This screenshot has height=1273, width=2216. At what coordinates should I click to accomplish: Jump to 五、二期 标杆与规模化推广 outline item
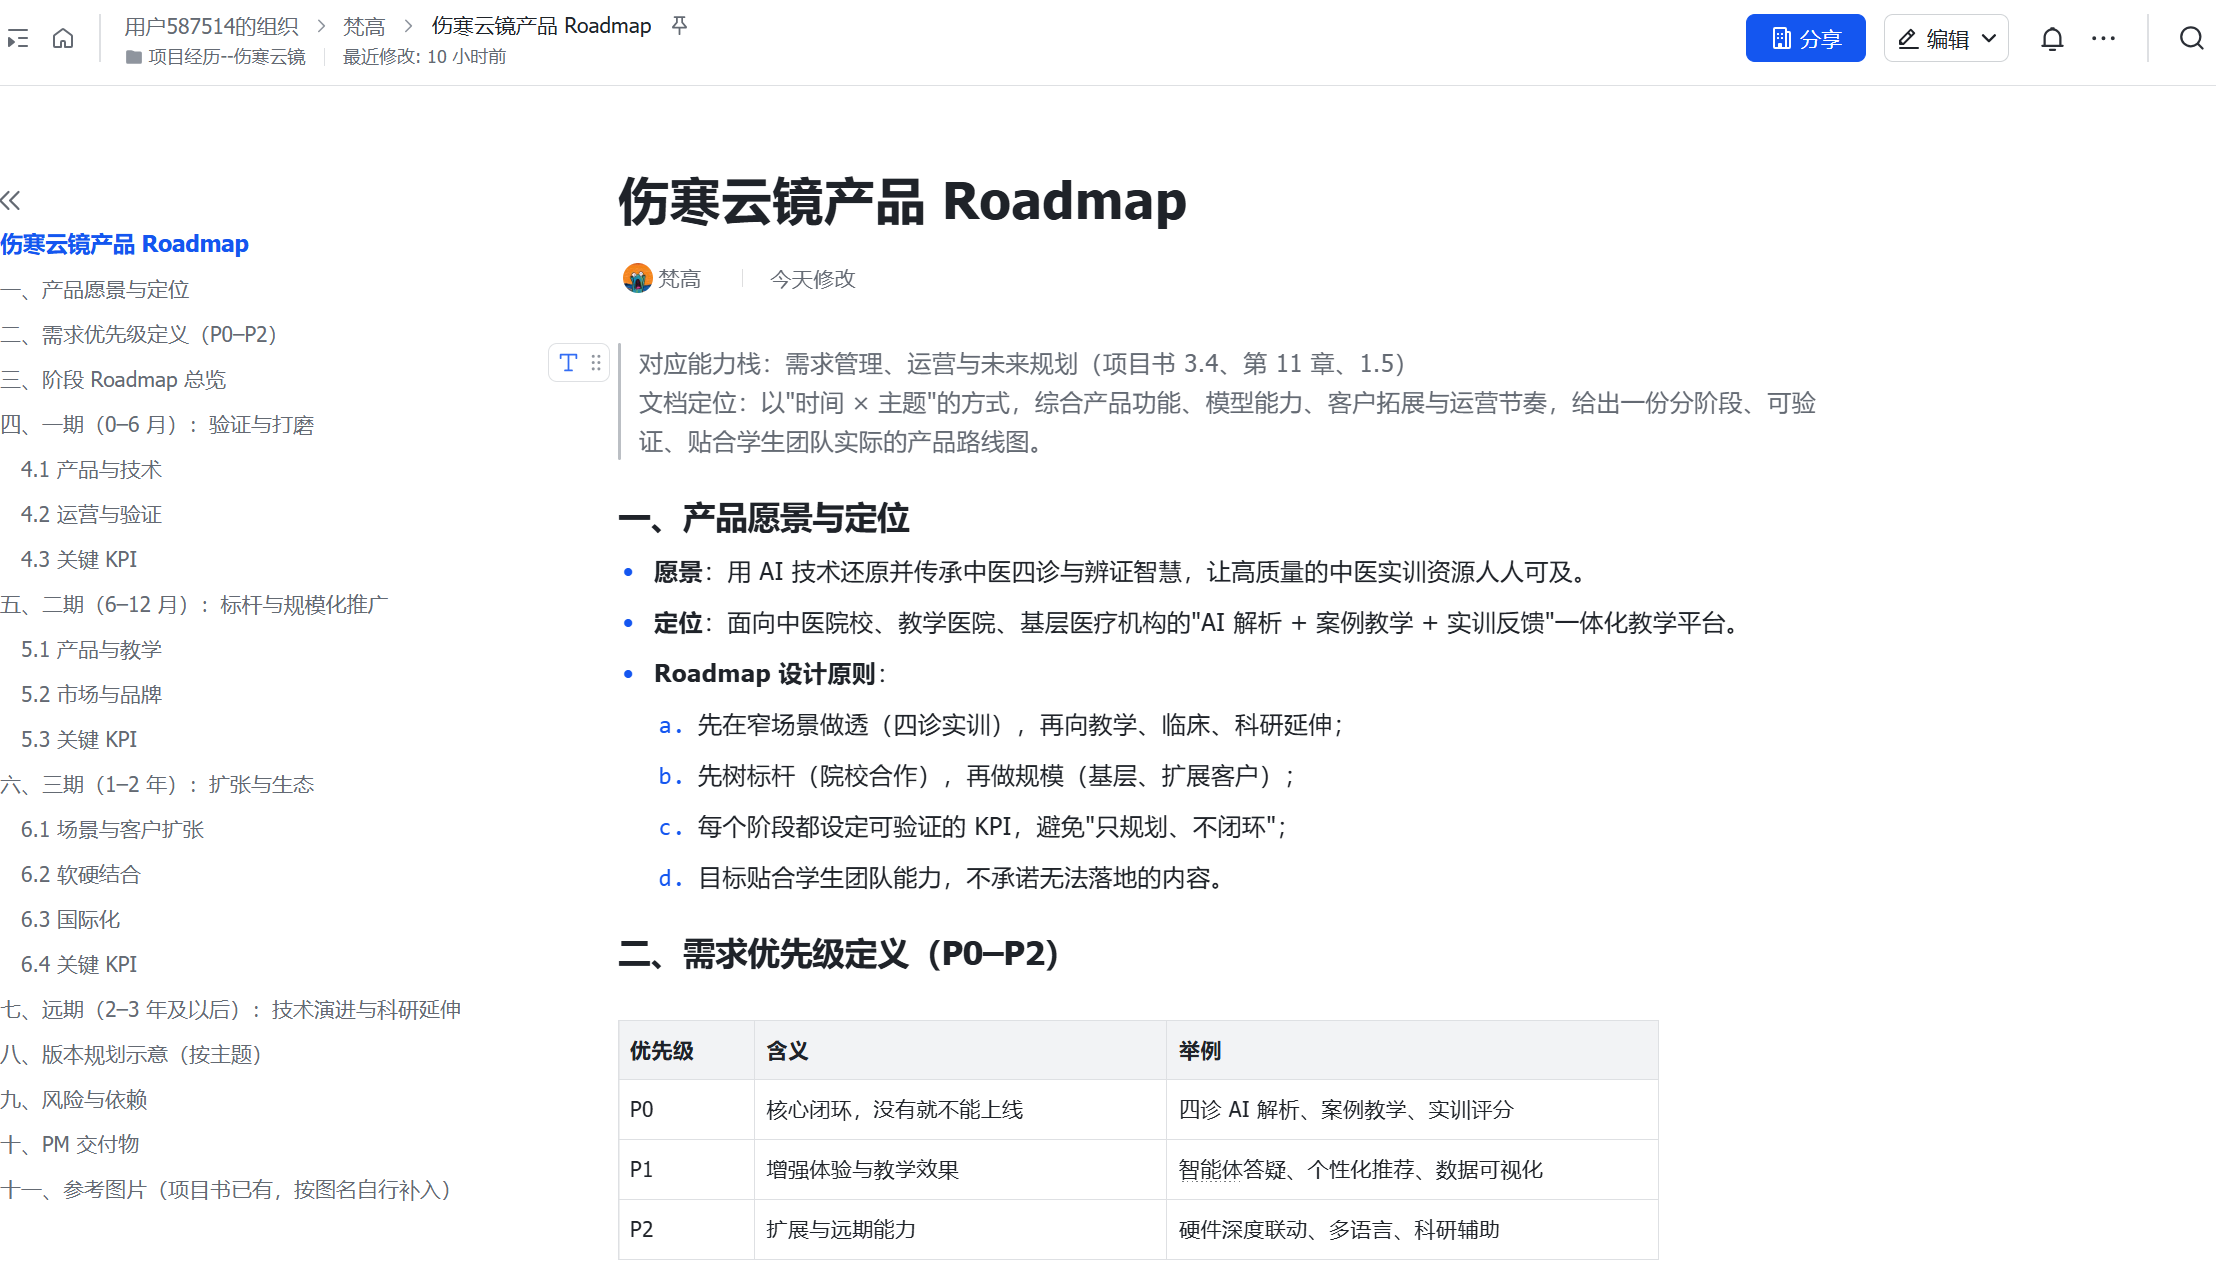click(194, 605)
